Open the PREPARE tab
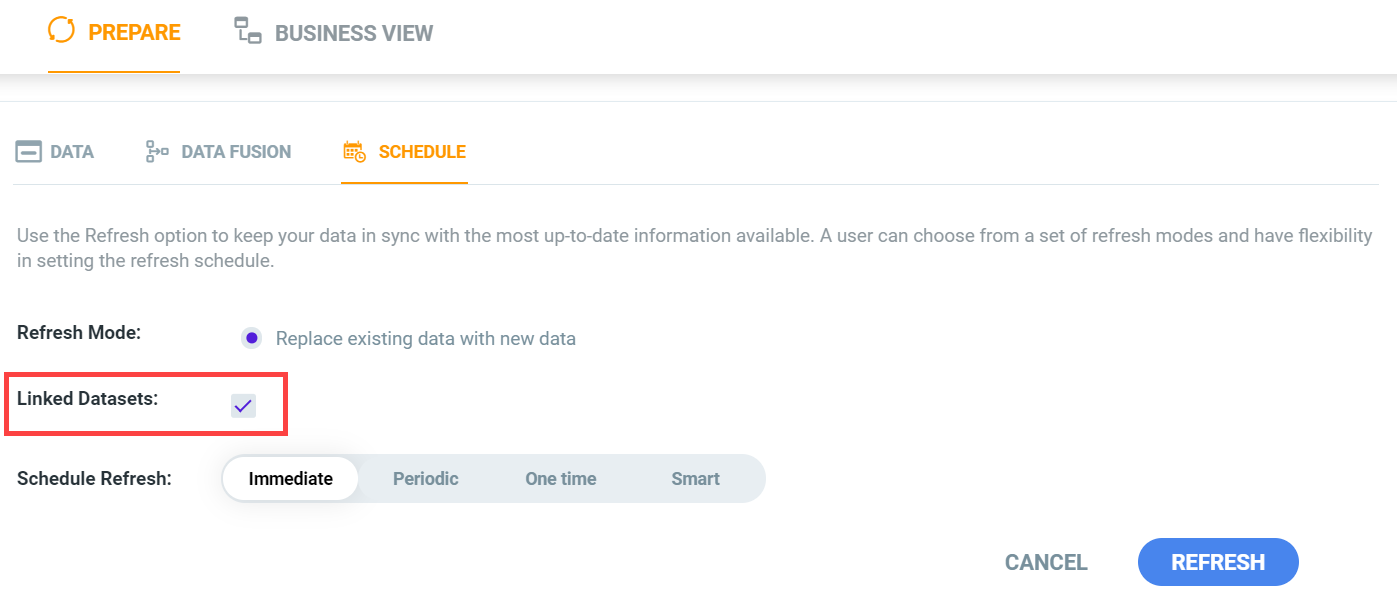 point(114,32)
